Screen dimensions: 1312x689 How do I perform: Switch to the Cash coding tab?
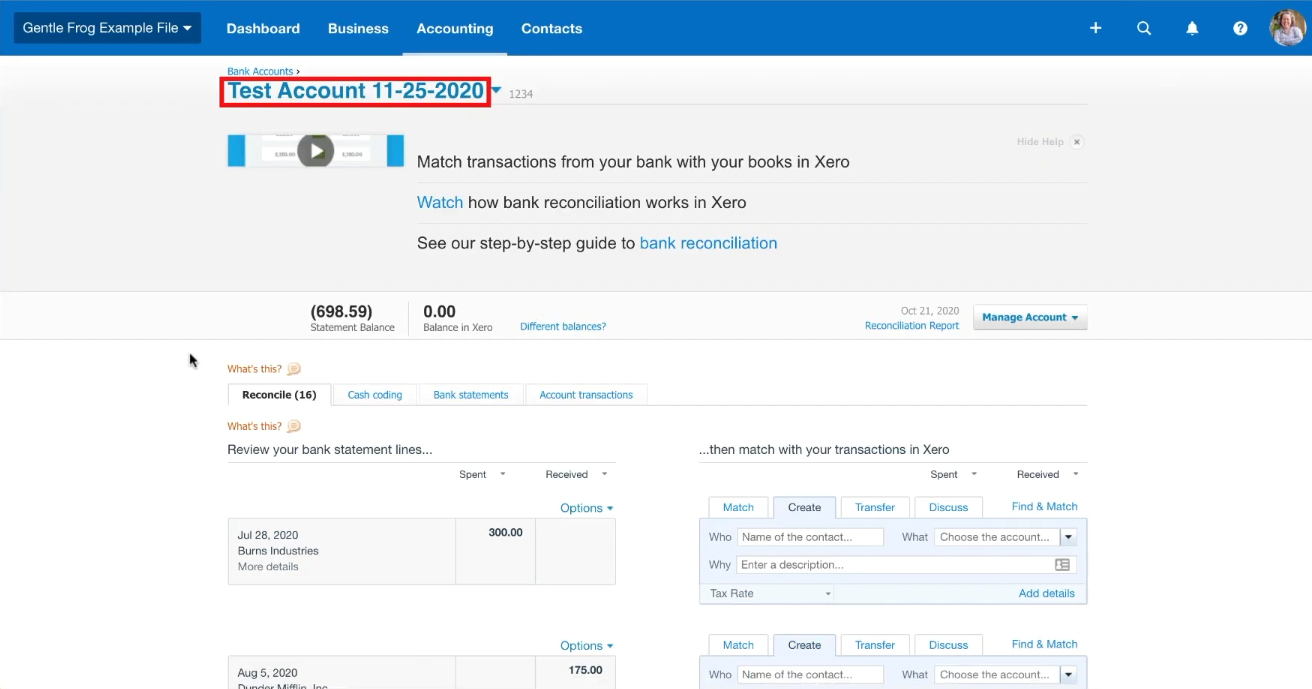pos(375,395)
